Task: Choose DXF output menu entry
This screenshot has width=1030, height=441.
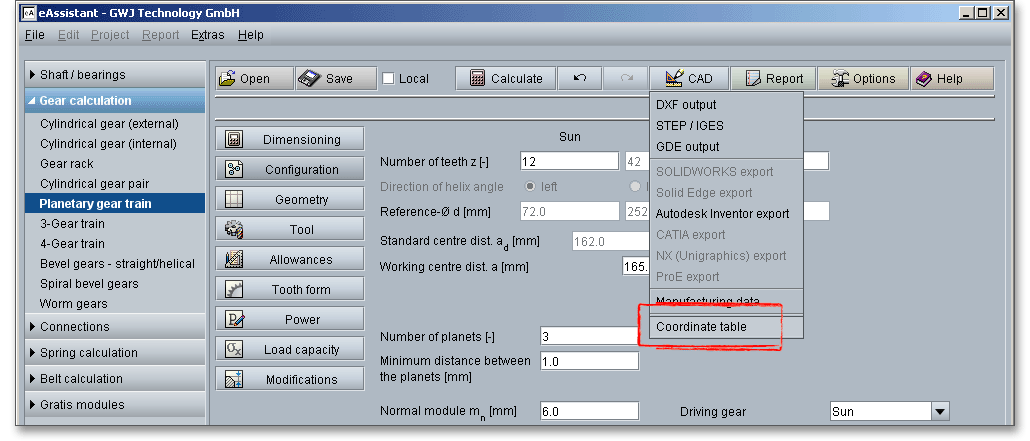Action: pyautogui.click(x=686, y=105)
